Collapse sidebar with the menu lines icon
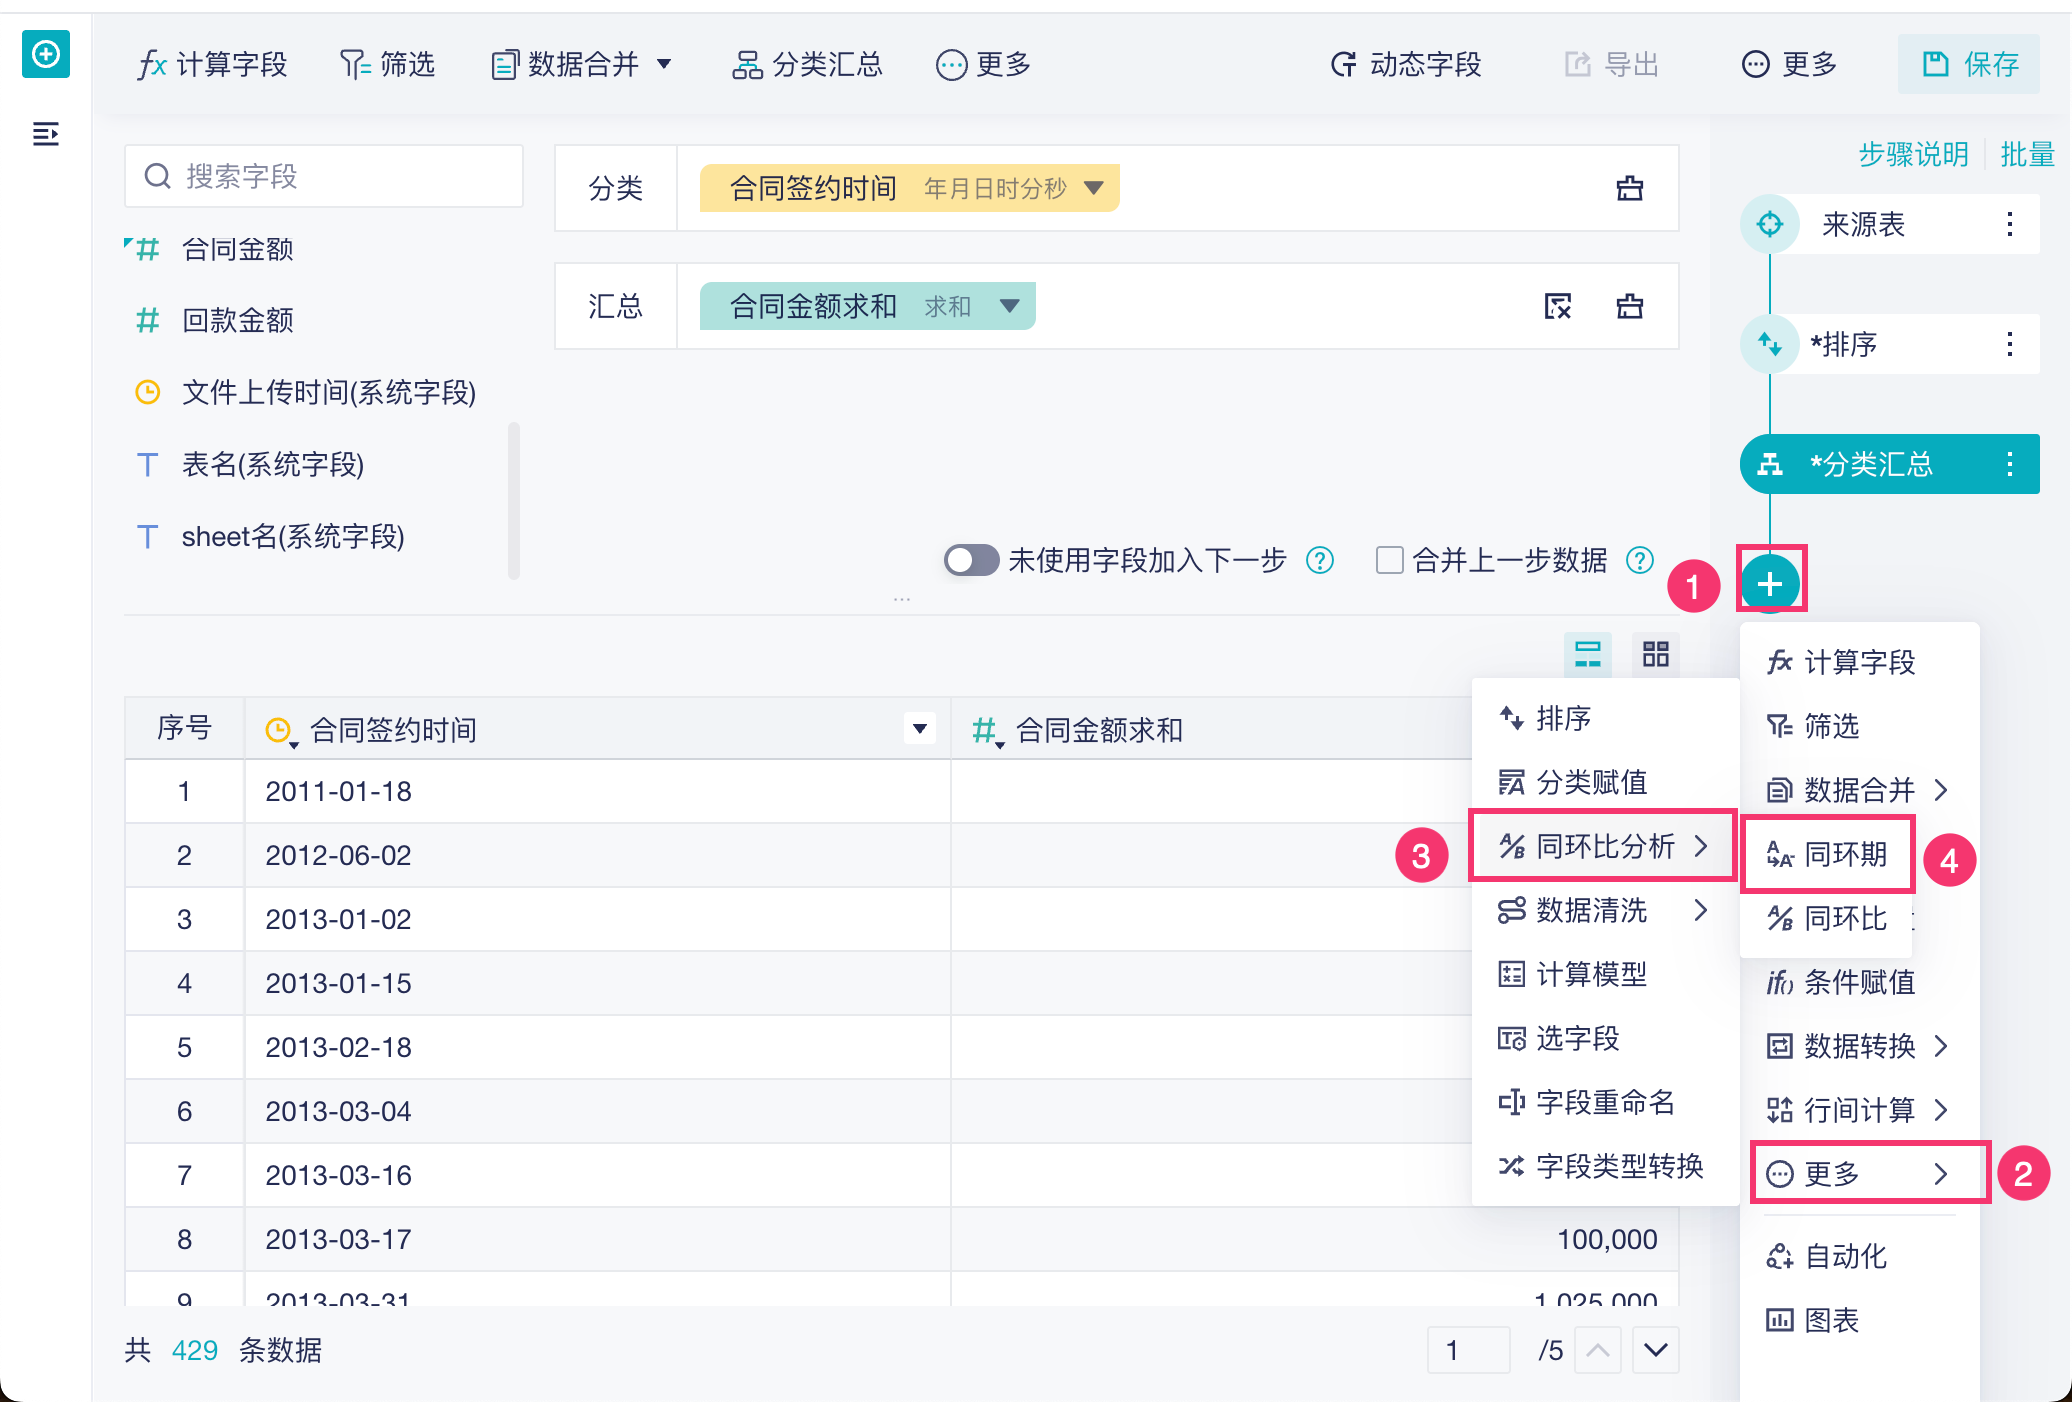Viewport: 2072px width, 1404px height. 46,133
